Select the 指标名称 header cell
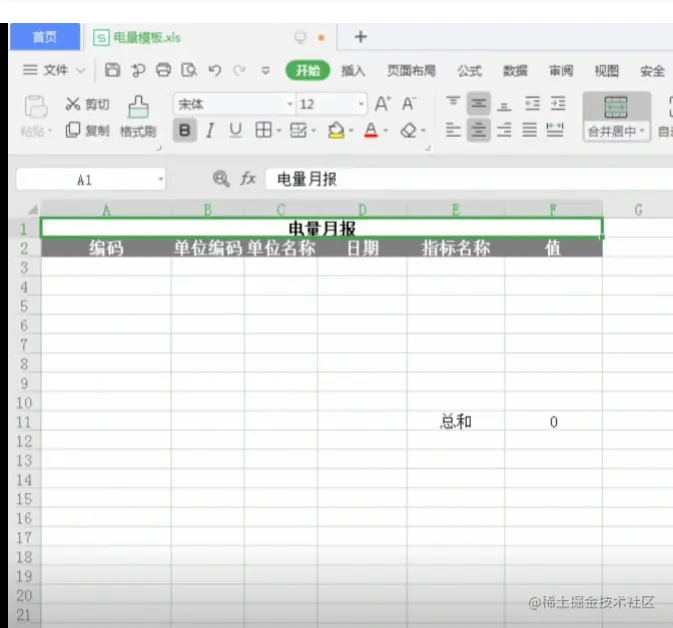 (x=456, y=248)
